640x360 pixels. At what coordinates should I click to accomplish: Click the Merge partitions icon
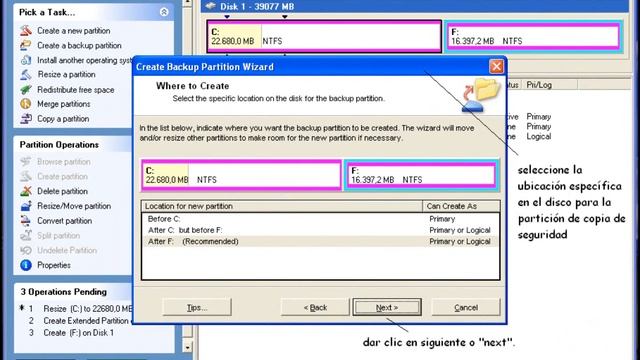coord(26,104)
